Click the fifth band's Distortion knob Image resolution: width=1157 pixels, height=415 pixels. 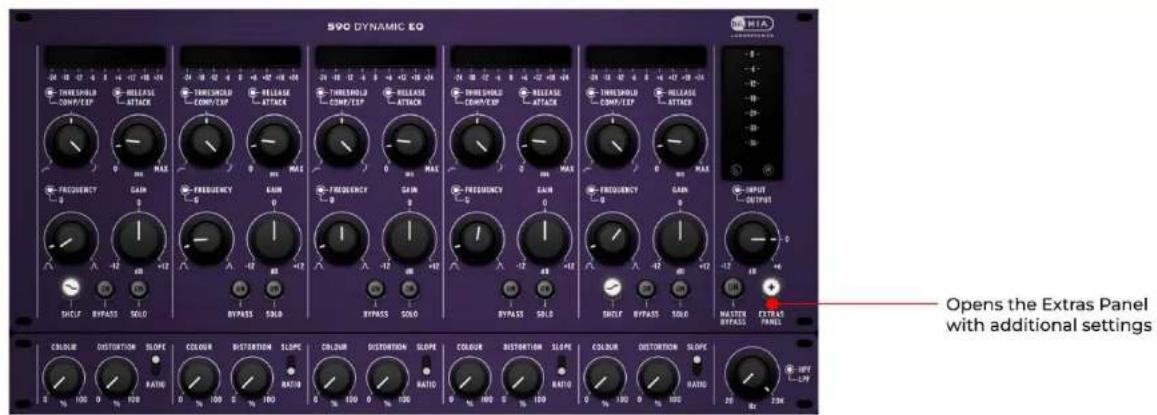coord(656,377)
